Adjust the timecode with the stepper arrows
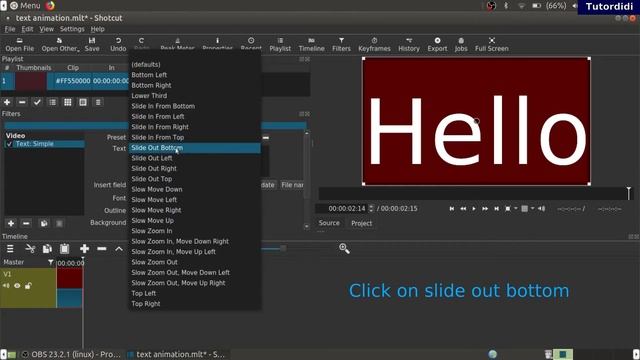This screenshot has width=640, height=360. point(371,209)
